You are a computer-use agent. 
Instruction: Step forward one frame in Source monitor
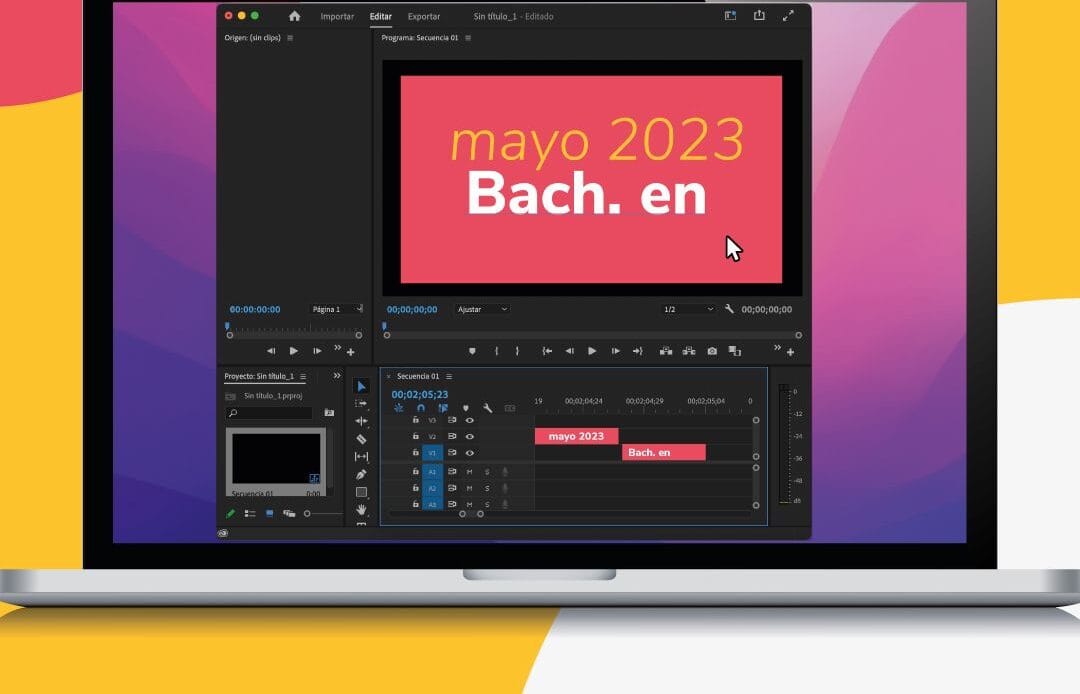click(x=318, y=351)
